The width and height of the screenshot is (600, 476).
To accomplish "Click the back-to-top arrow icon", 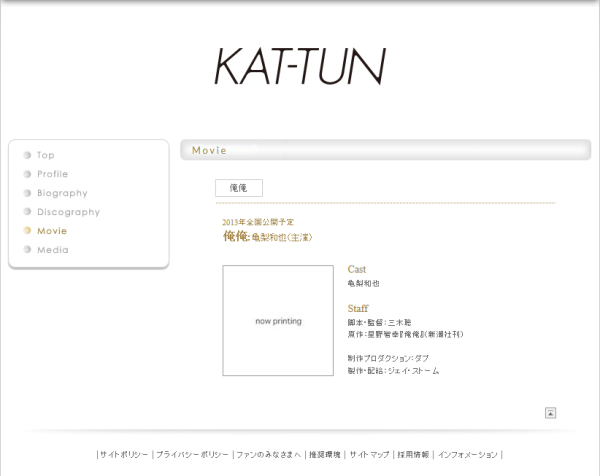I will coord(550,413).
